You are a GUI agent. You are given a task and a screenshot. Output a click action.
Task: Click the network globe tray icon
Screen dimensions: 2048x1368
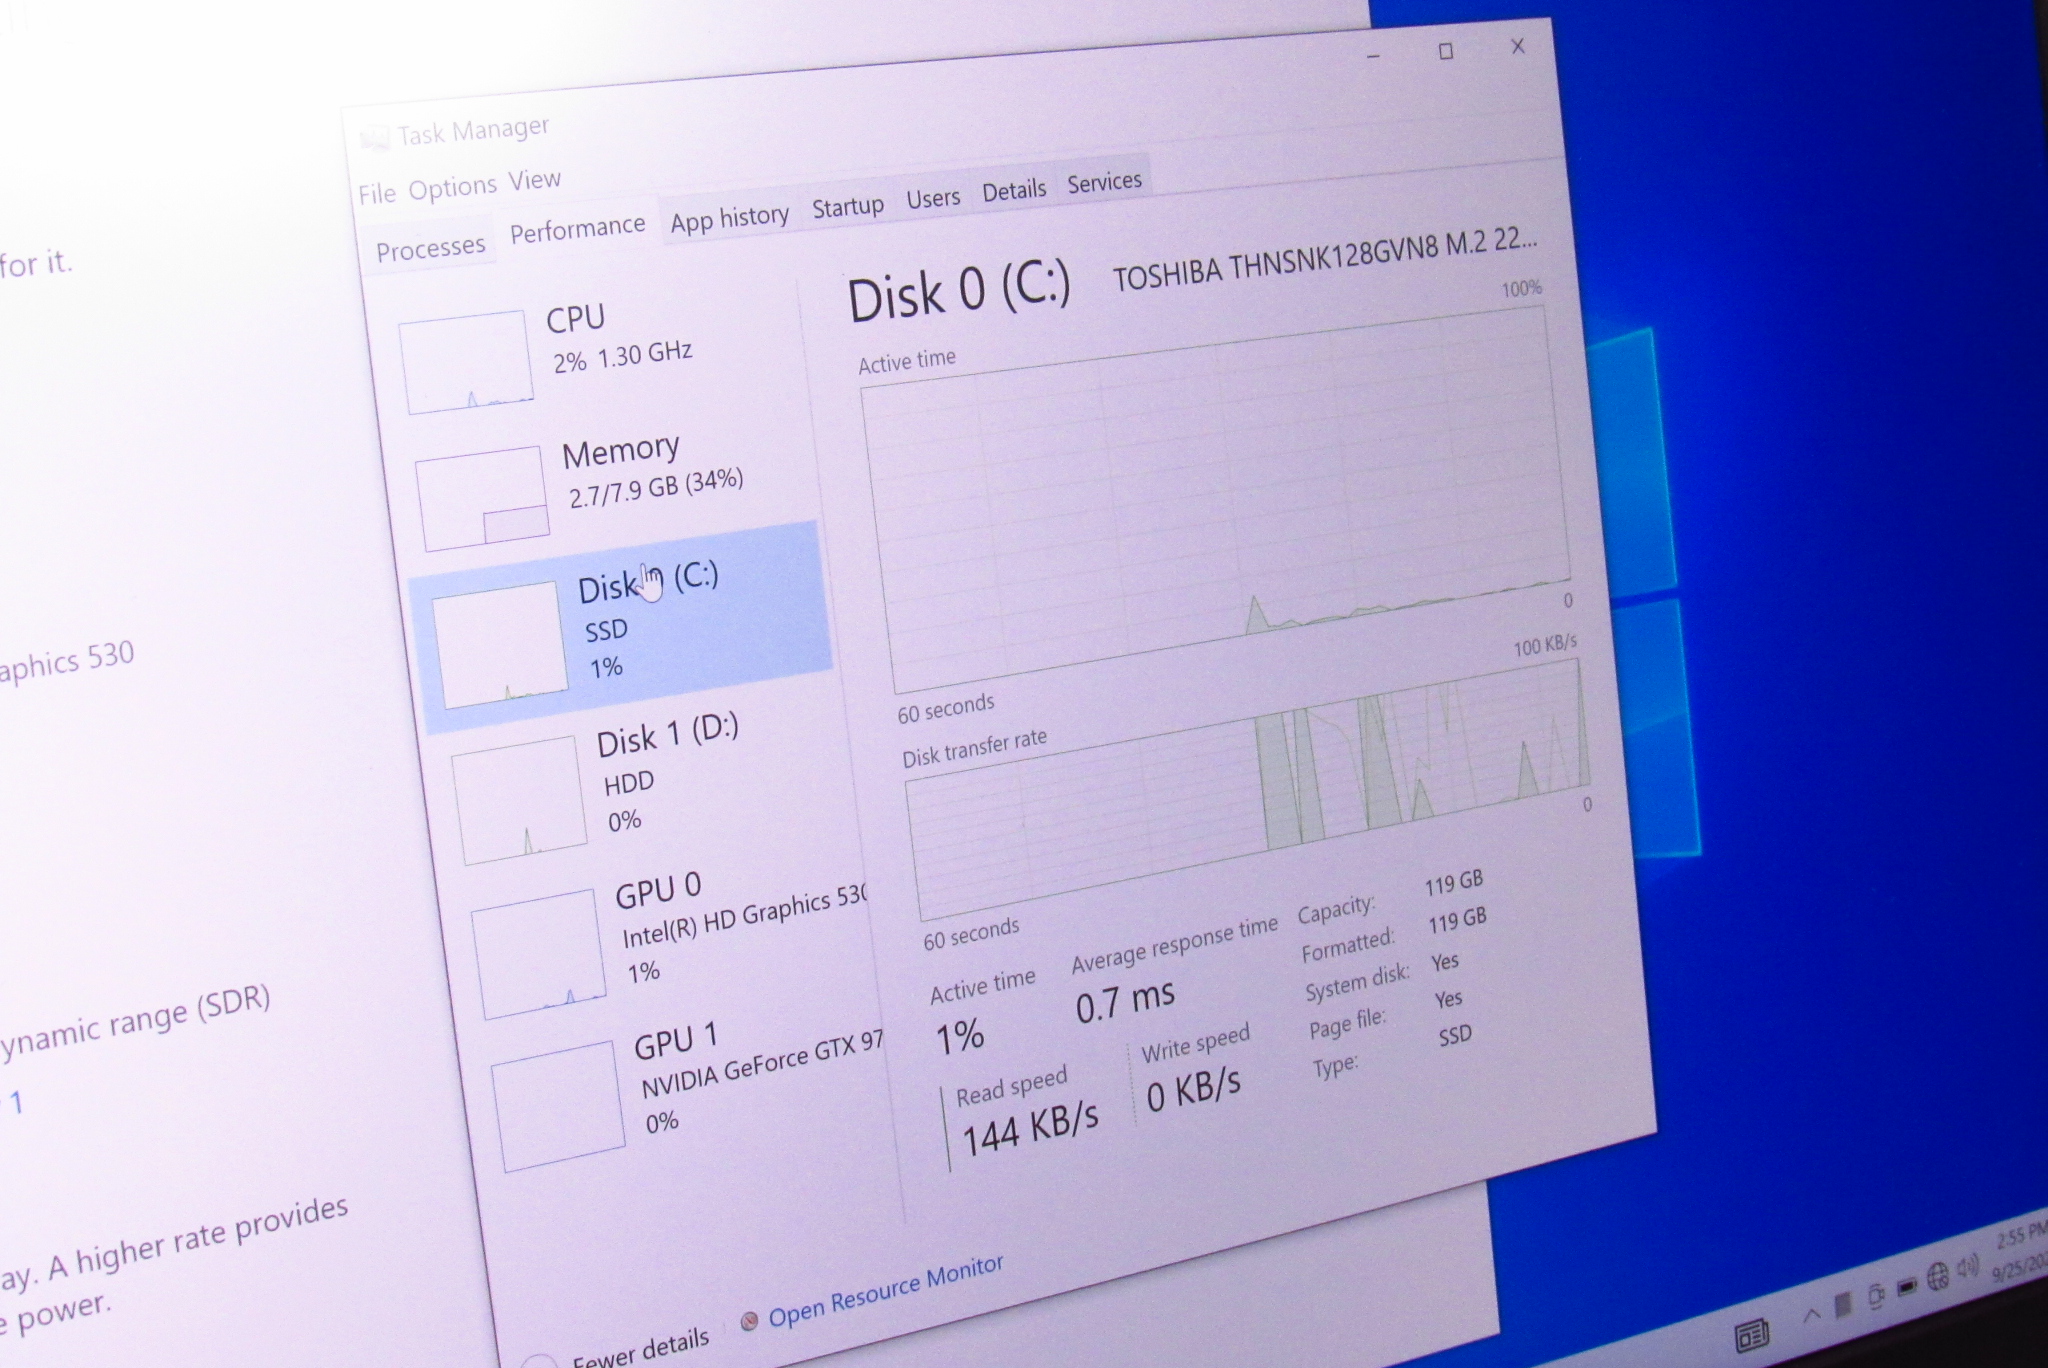click(1938, 1275)
